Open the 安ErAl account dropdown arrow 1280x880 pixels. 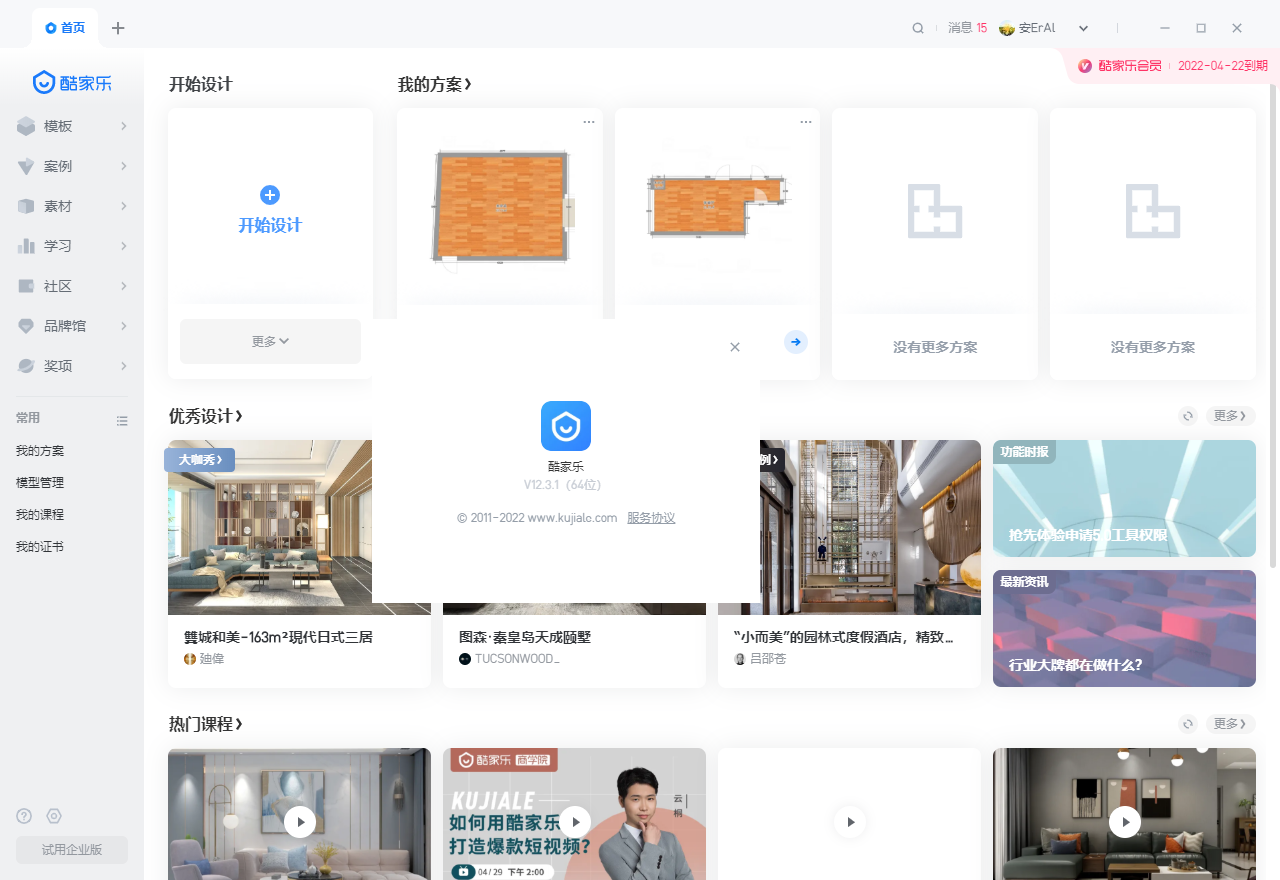coord(1083,28)
